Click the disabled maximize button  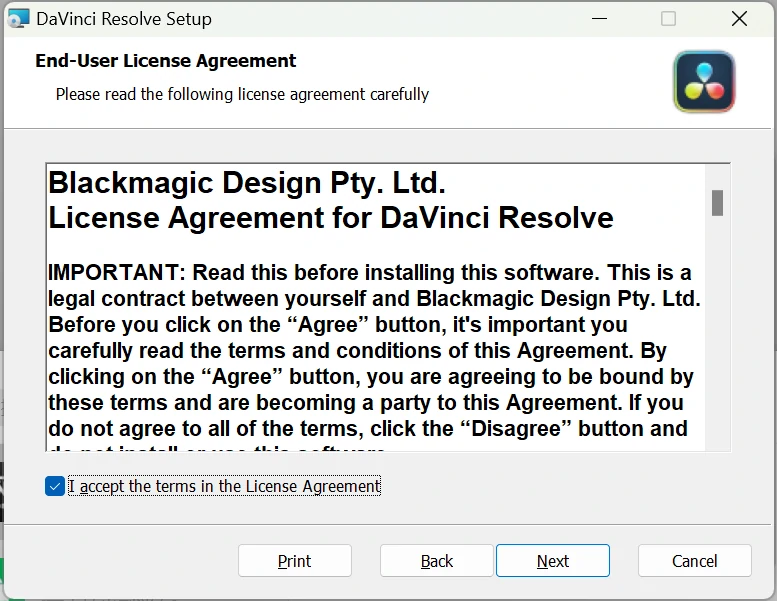pos(668,19)
